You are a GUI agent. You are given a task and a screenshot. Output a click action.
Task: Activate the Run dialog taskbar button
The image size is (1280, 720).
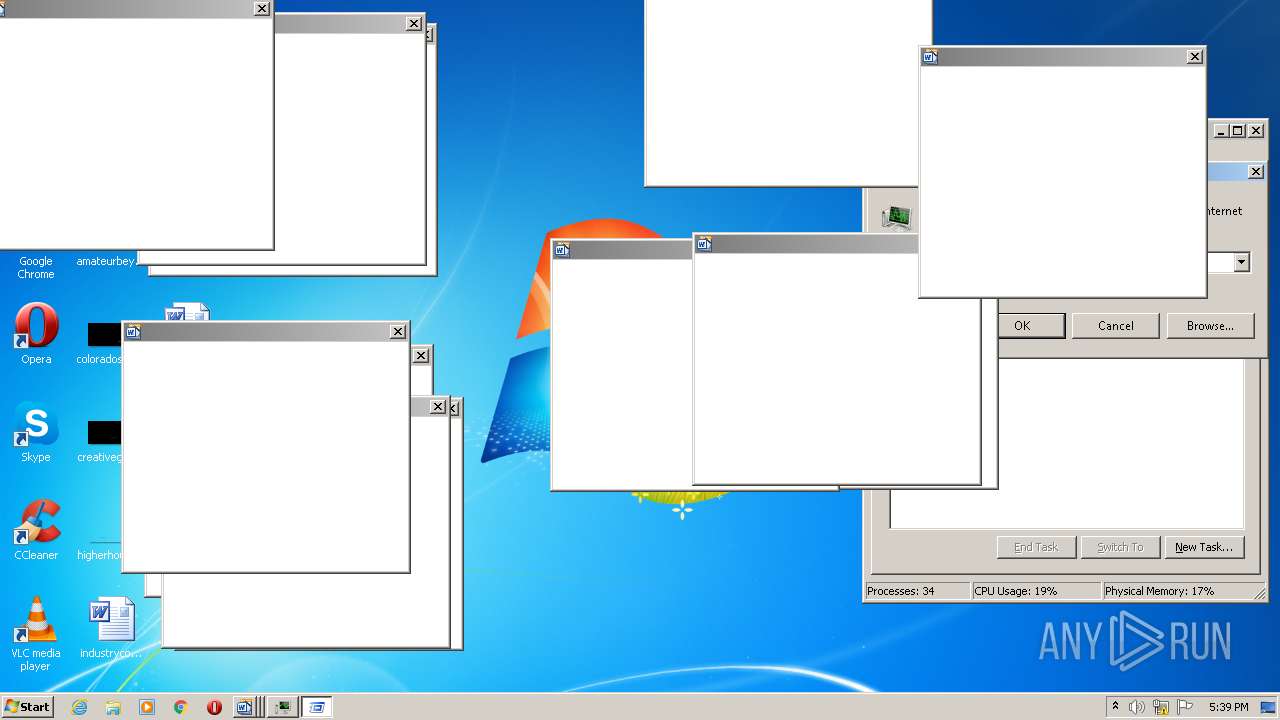[x=317, y=707]
